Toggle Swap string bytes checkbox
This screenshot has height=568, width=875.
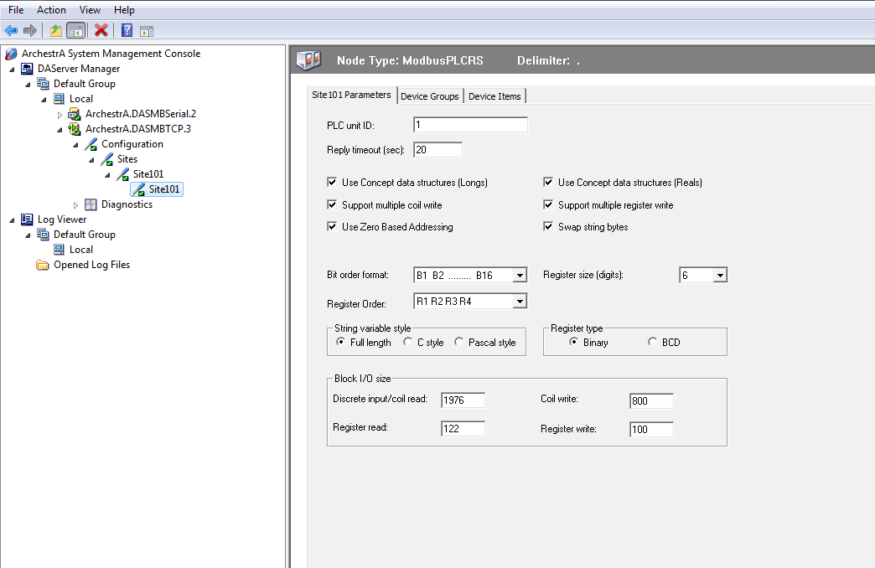548,227
